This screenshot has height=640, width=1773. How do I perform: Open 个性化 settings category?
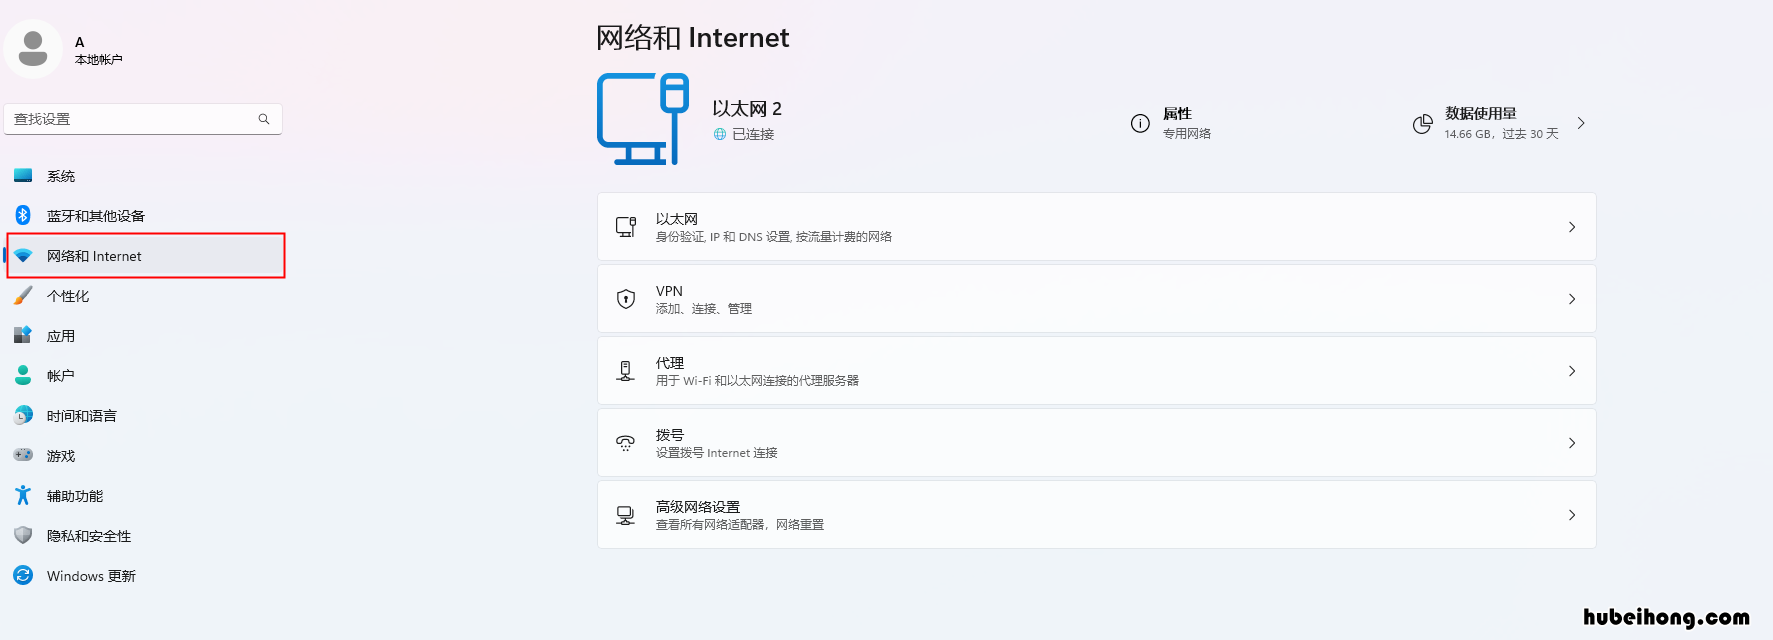coord(145,296)
